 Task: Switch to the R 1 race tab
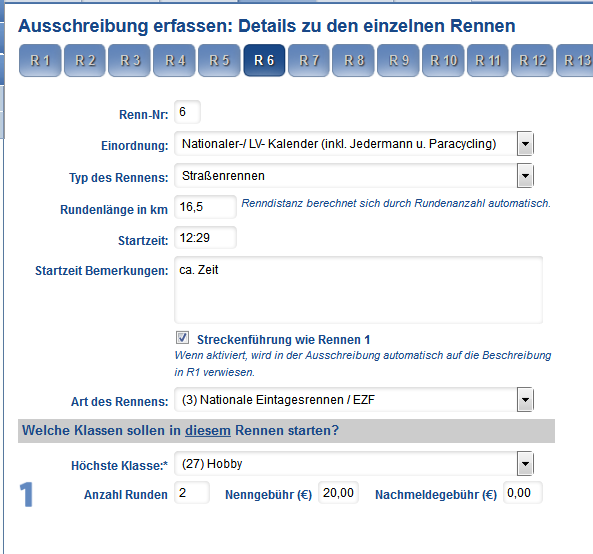coord(40,61)
